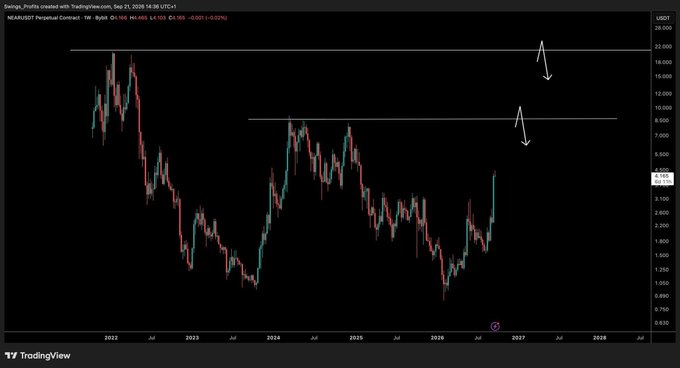Click the low value L4.103

point(157,18)
